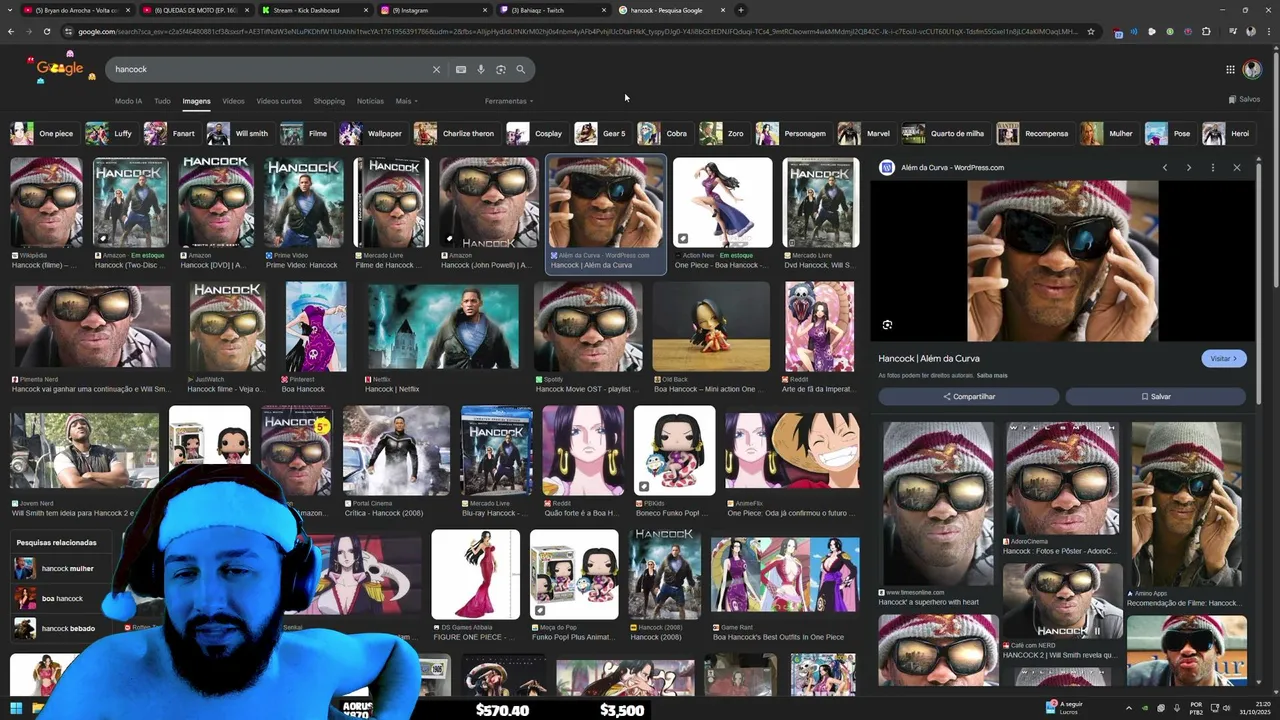Go to previous image in the preview panel

(1165, 168)
